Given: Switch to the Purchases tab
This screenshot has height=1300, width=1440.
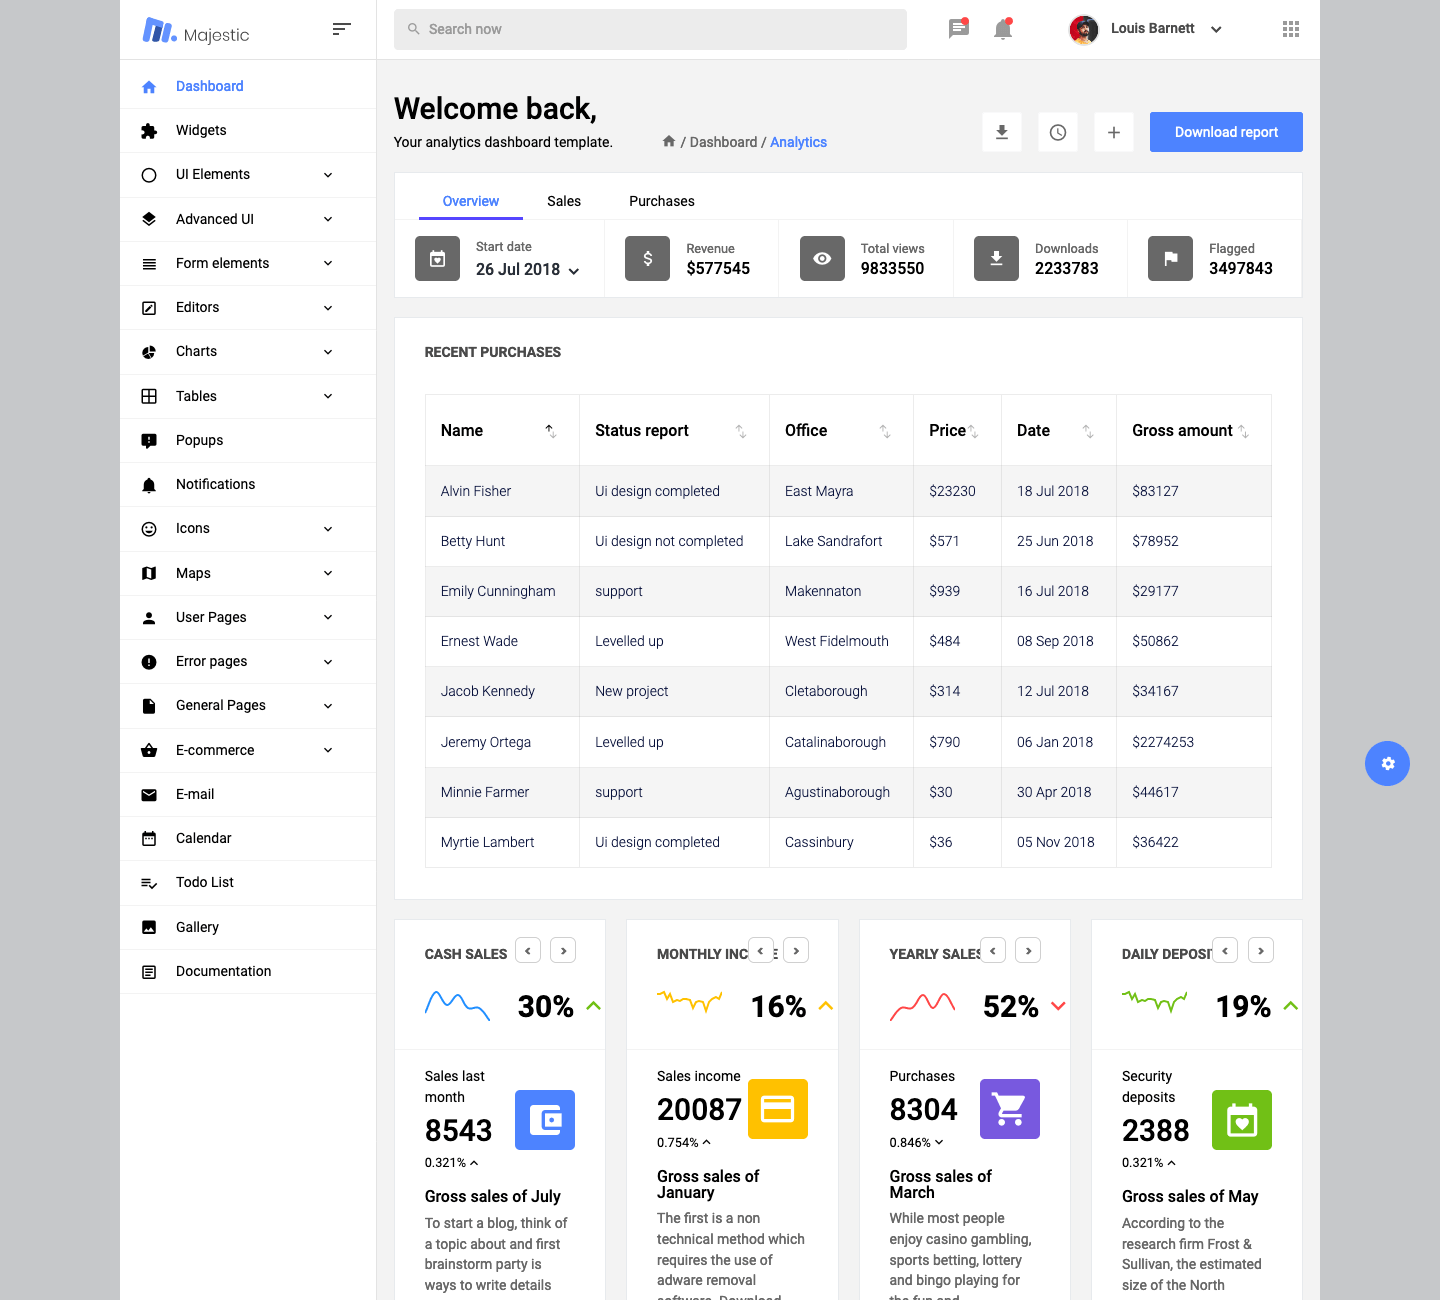Looking at the screenshot, I should pos(661,201).
